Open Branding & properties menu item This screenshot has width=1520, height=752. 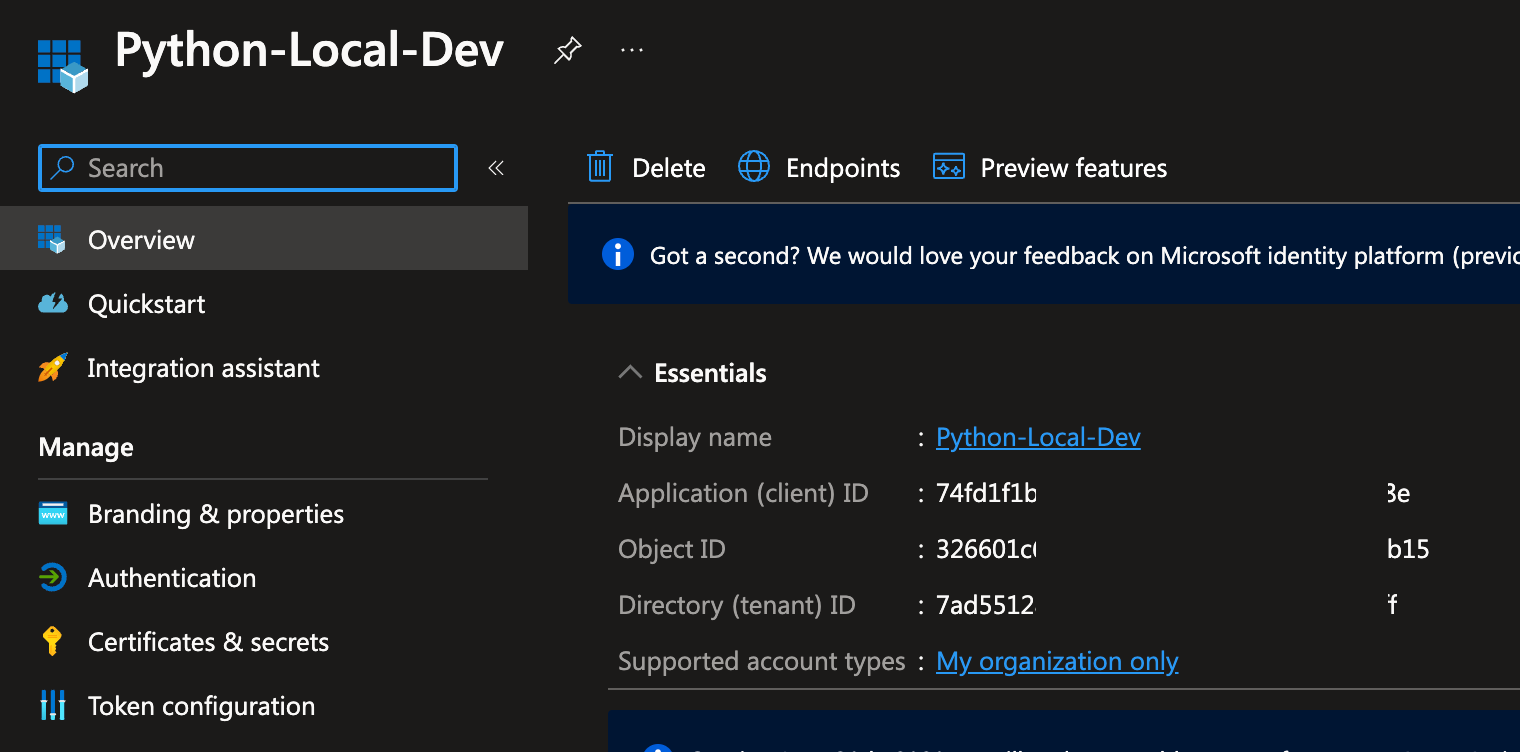click(215, 514)
